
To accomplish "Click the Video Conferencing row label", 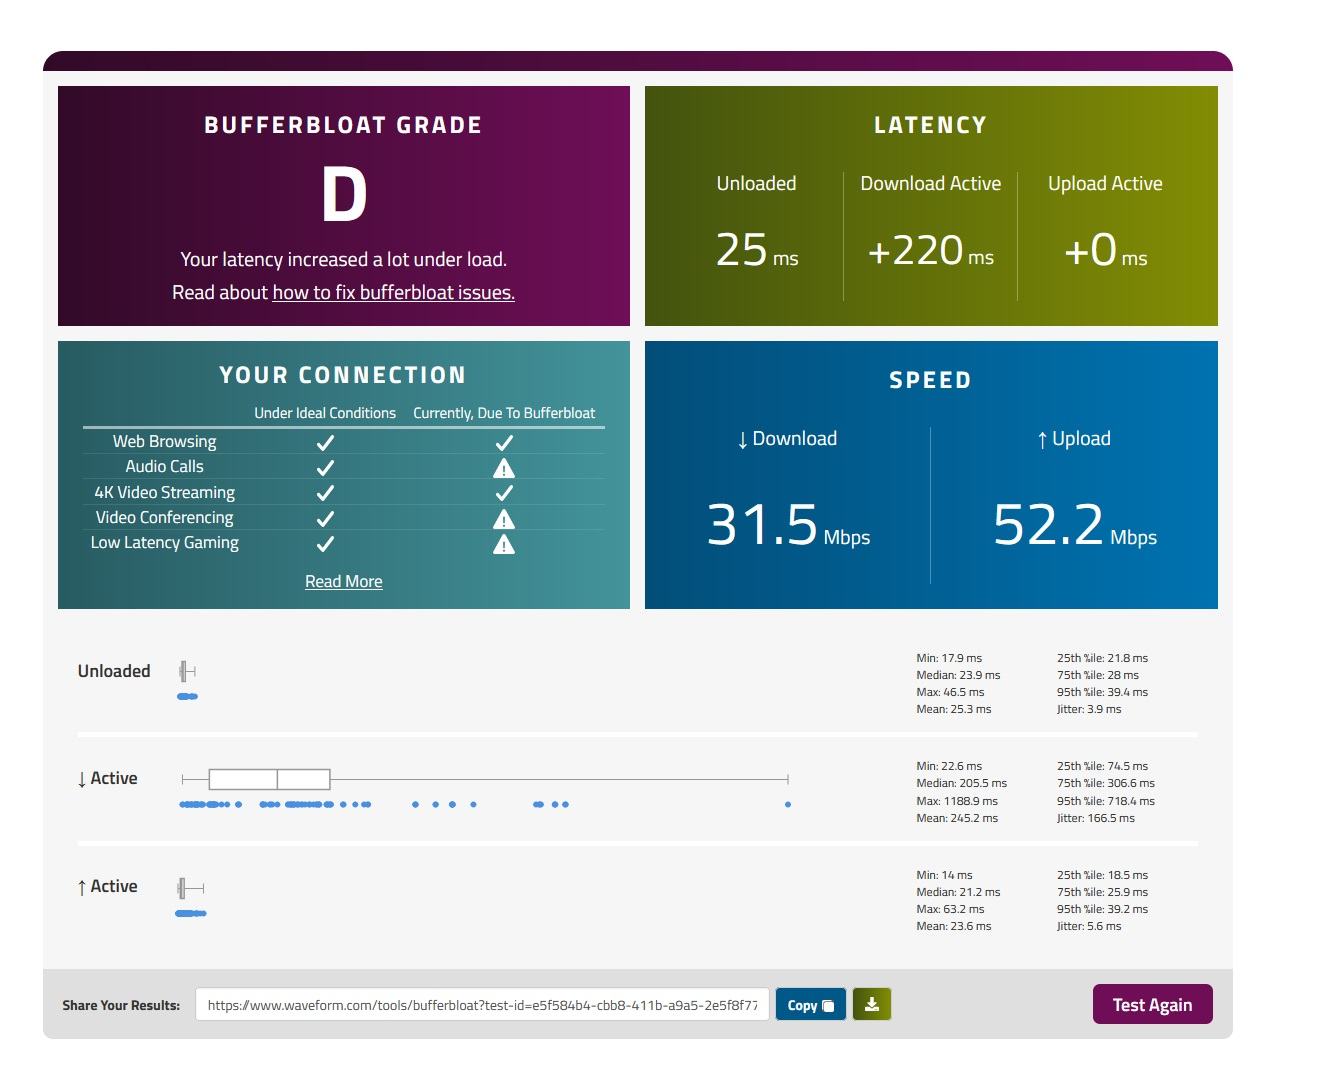I will [164, 517].
